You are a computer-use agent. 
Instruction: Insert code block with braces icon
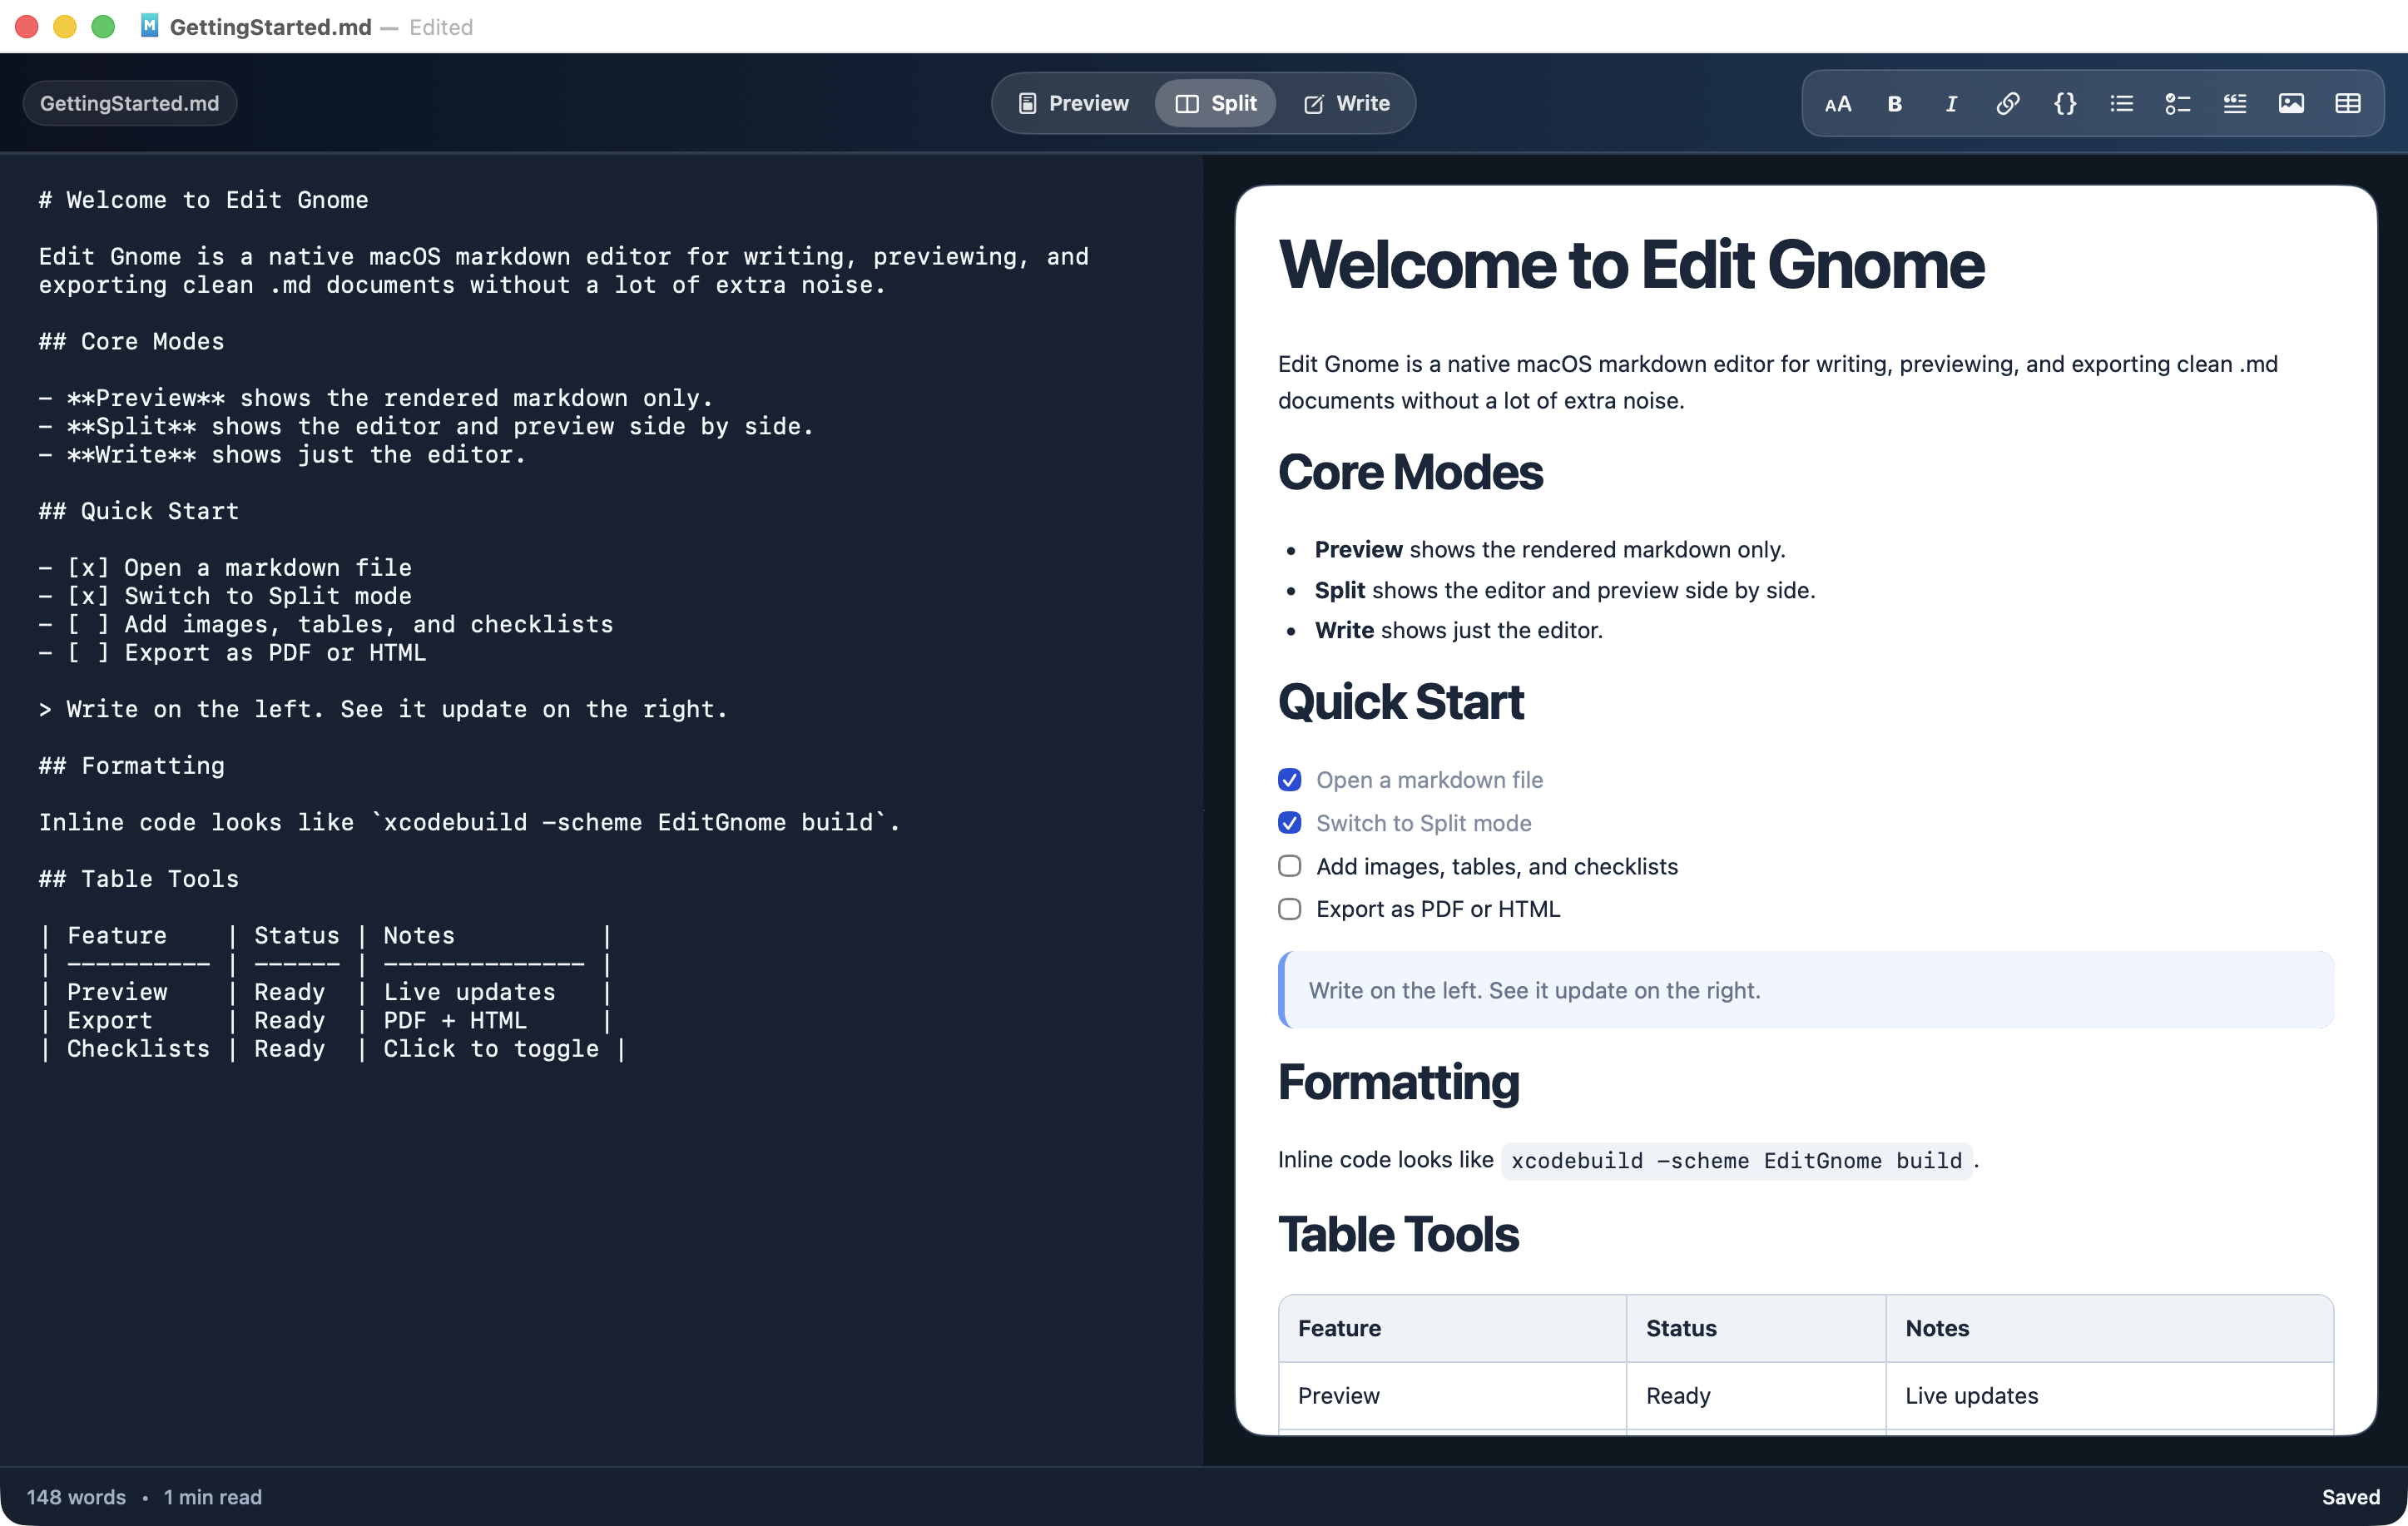pos(2064,103)
